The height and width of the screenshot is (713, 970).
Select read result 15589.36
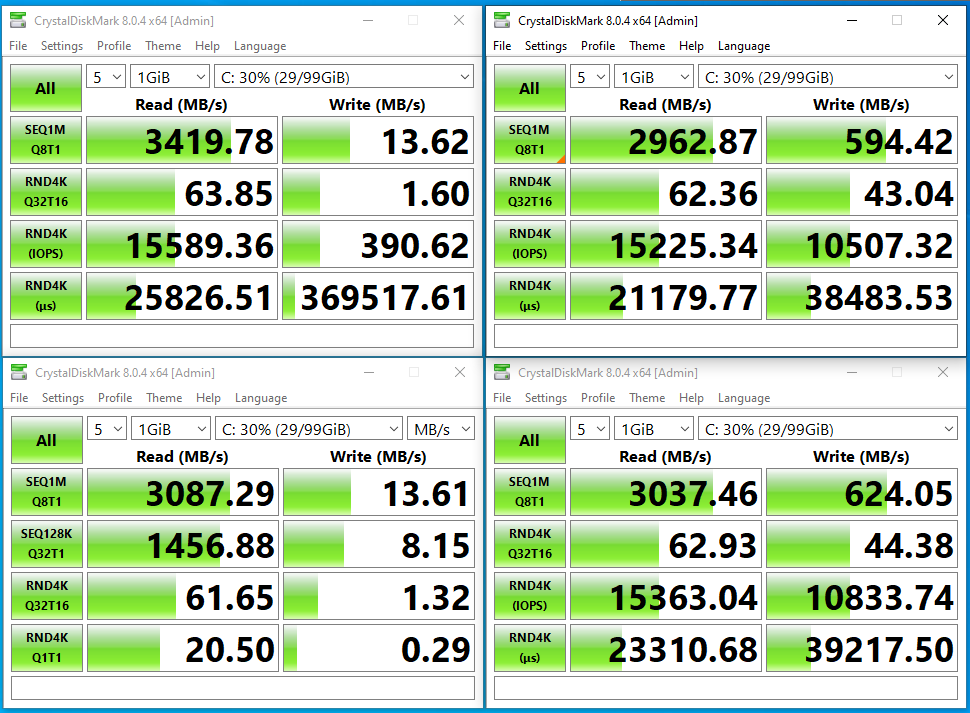click(x=182, y=244)
